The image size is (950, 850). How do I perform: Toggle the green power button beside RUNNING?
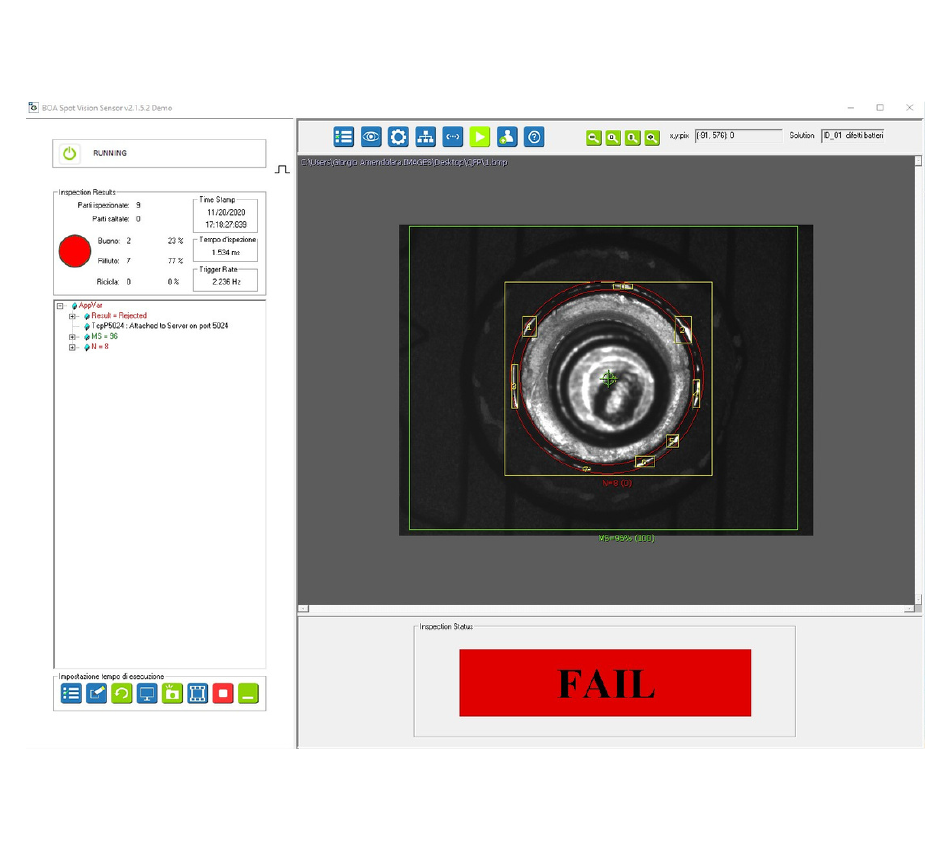click(x=69, y=154)
